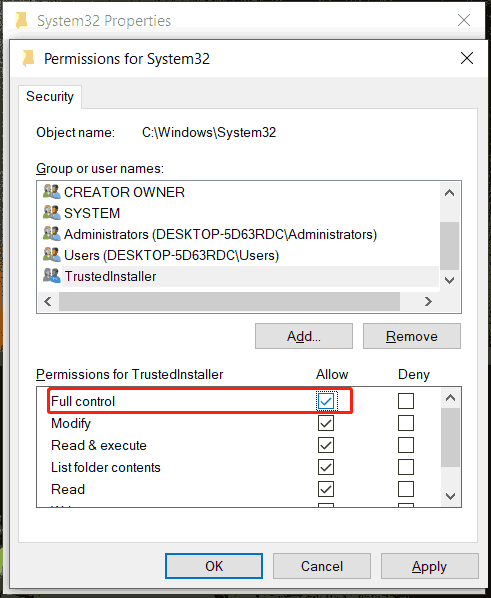Click the user list scroll right arrow

(428, 302)
